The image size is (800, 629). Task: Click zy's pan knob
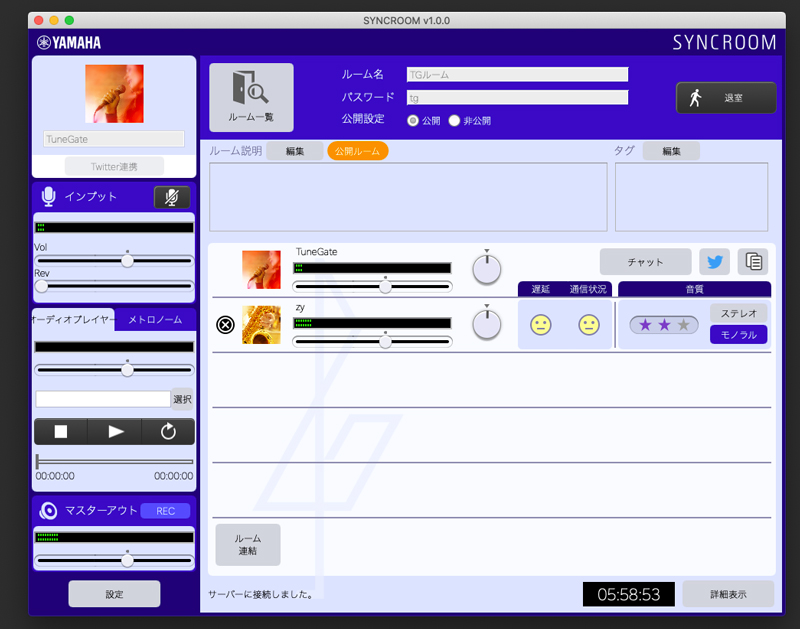click(487, 324)
